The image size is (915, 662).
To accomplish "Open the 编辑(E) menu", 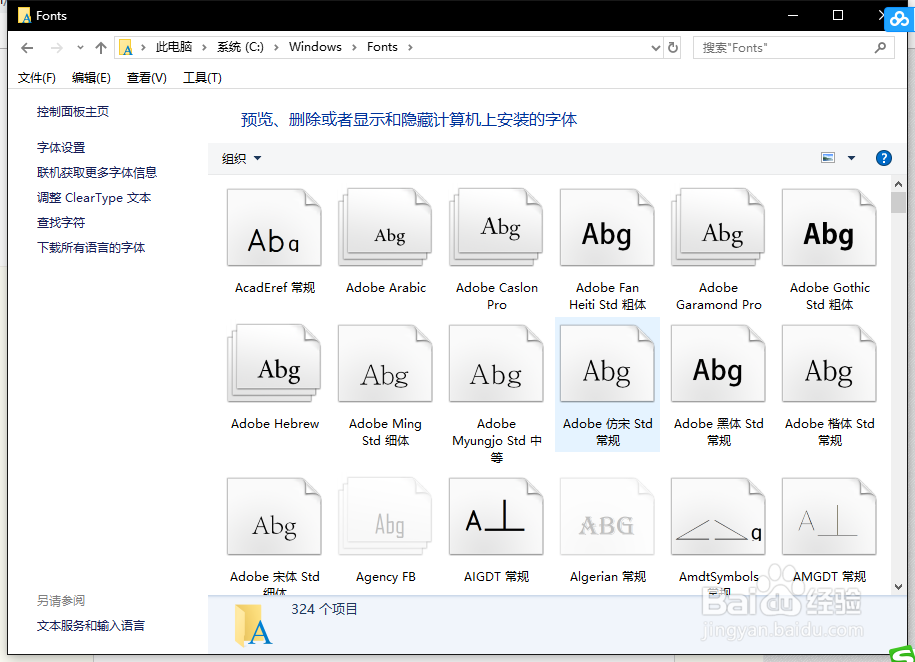I will (91, 78).
